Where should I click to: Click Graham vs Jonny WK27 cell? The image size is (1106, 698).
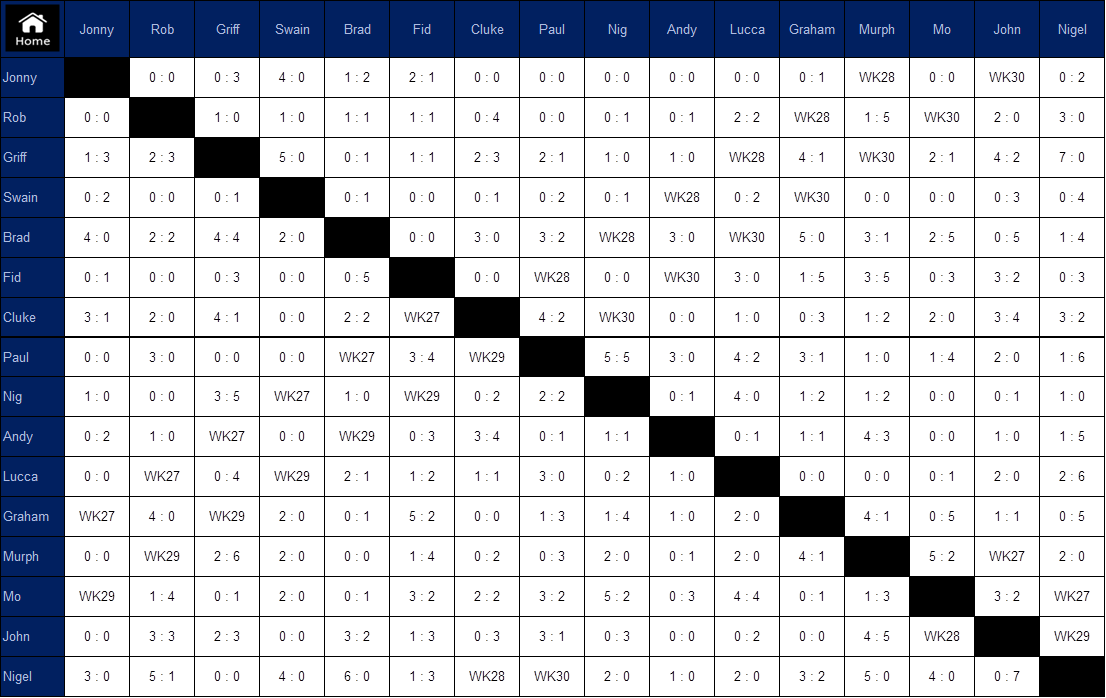coord(97,516)
